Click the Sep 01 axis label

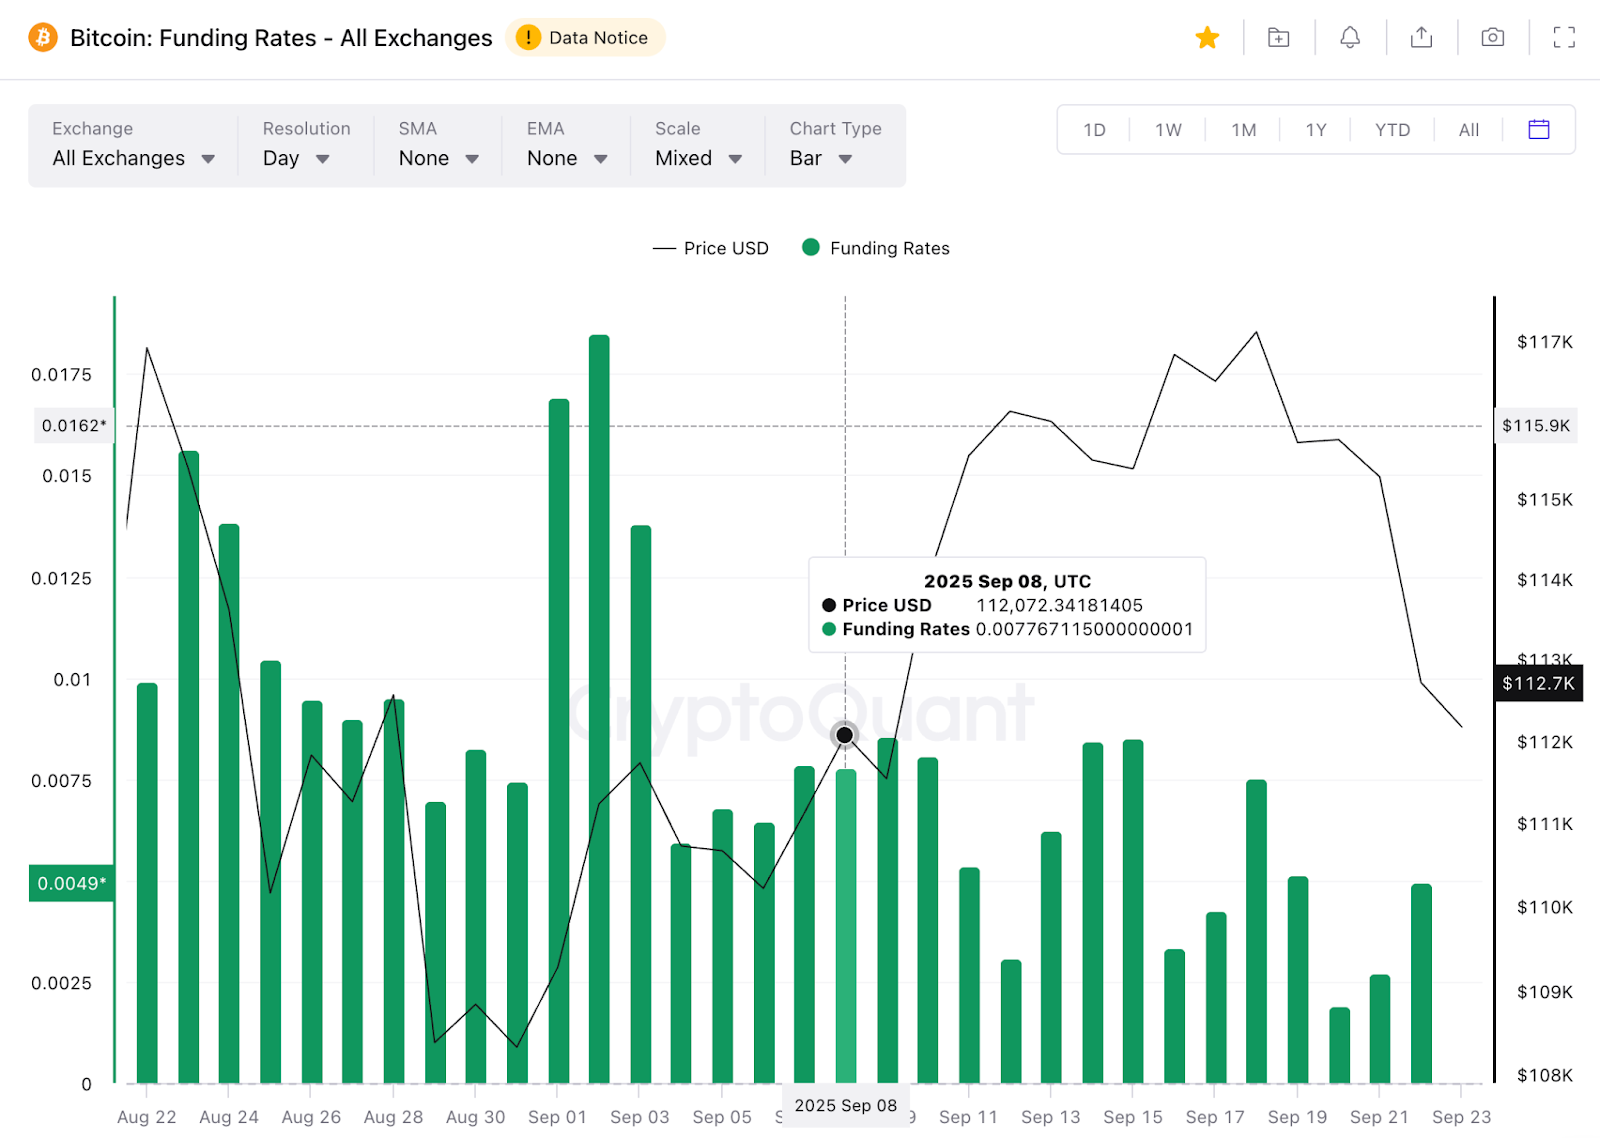[x=557, y=1117]
